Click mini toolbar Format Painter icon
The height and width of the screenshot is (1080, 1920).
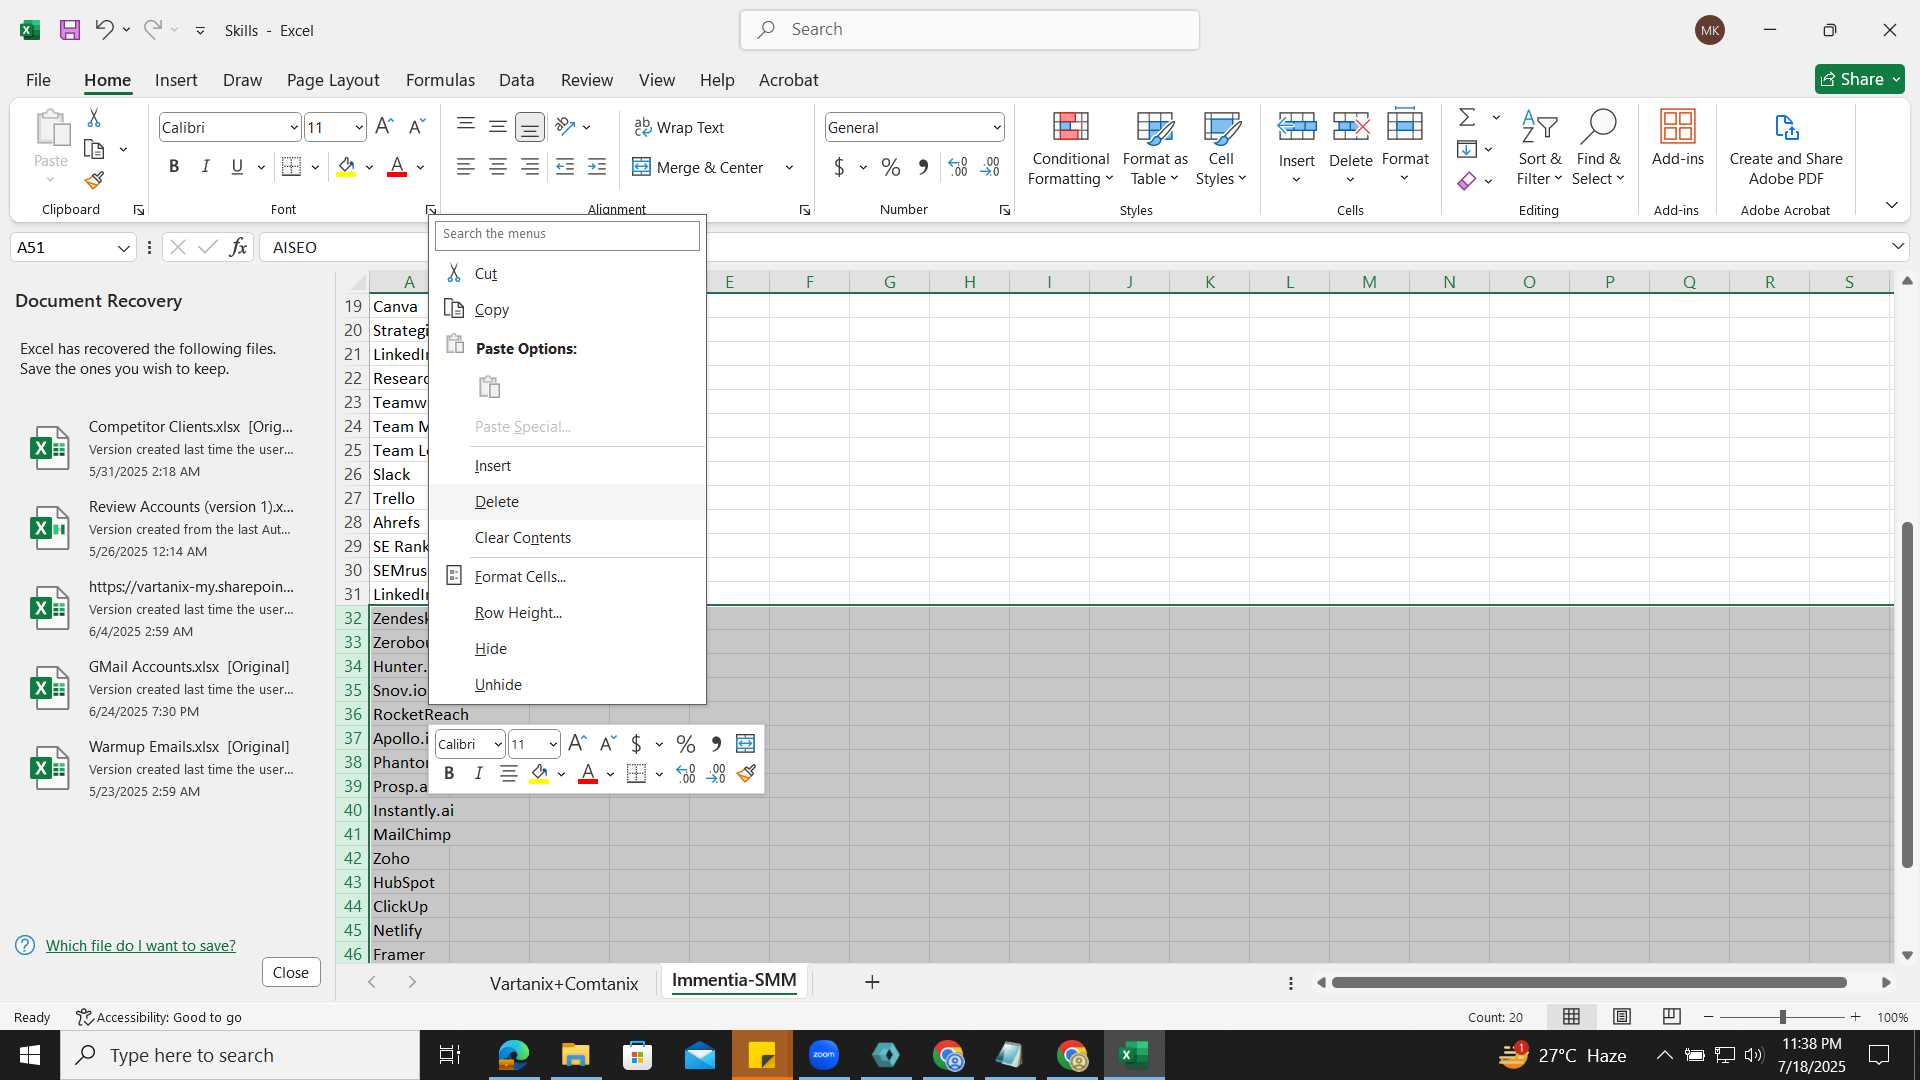(x=746, y=773)
